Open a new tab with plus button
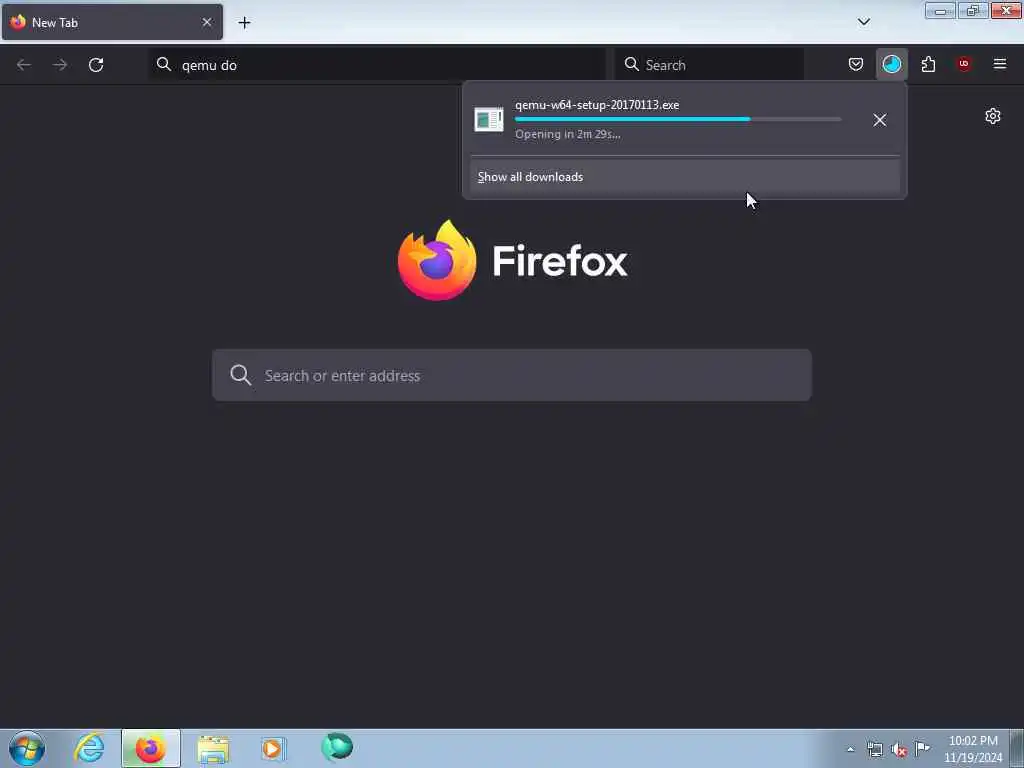Viewport: 1024px width, 768px height. (244, 22)
